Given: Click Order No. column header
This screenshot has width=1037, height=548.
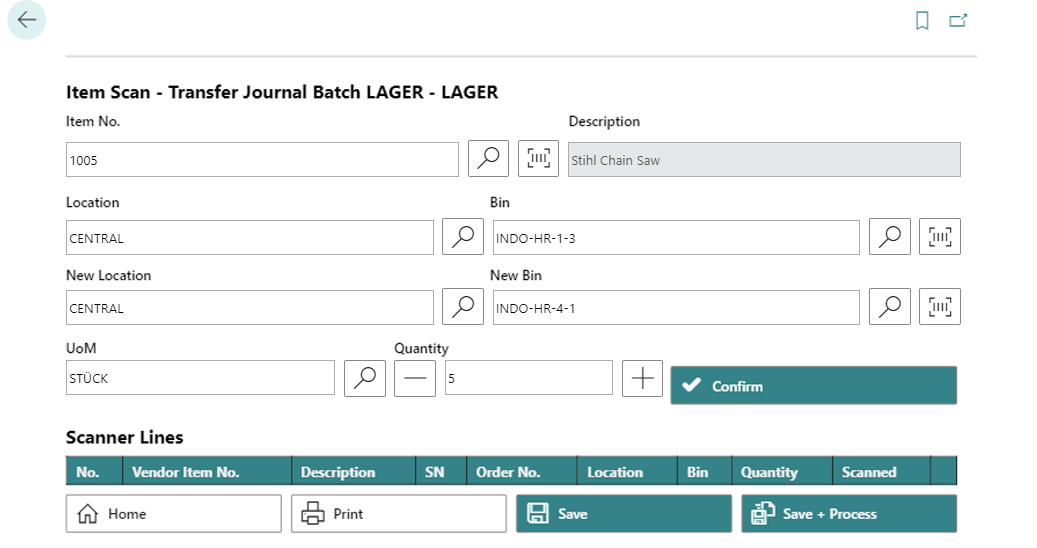Looking at the screenshot, I should point(522,471).
